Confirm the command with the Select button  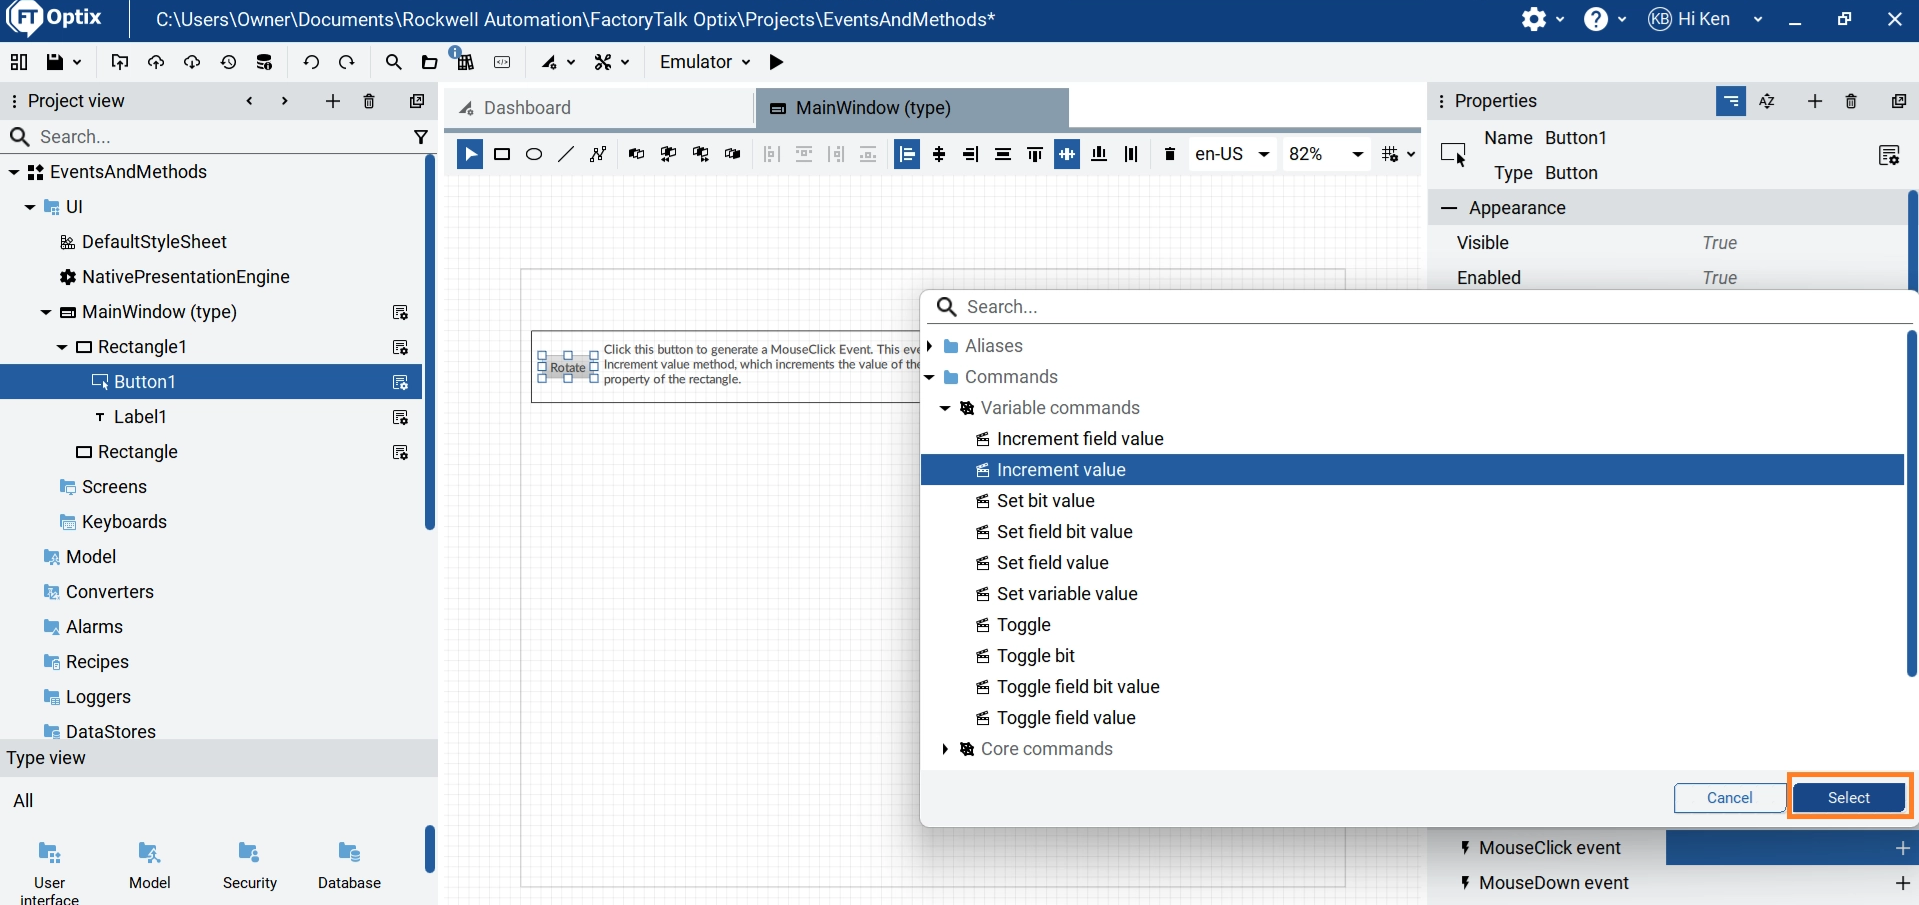tap(1848, 798)
